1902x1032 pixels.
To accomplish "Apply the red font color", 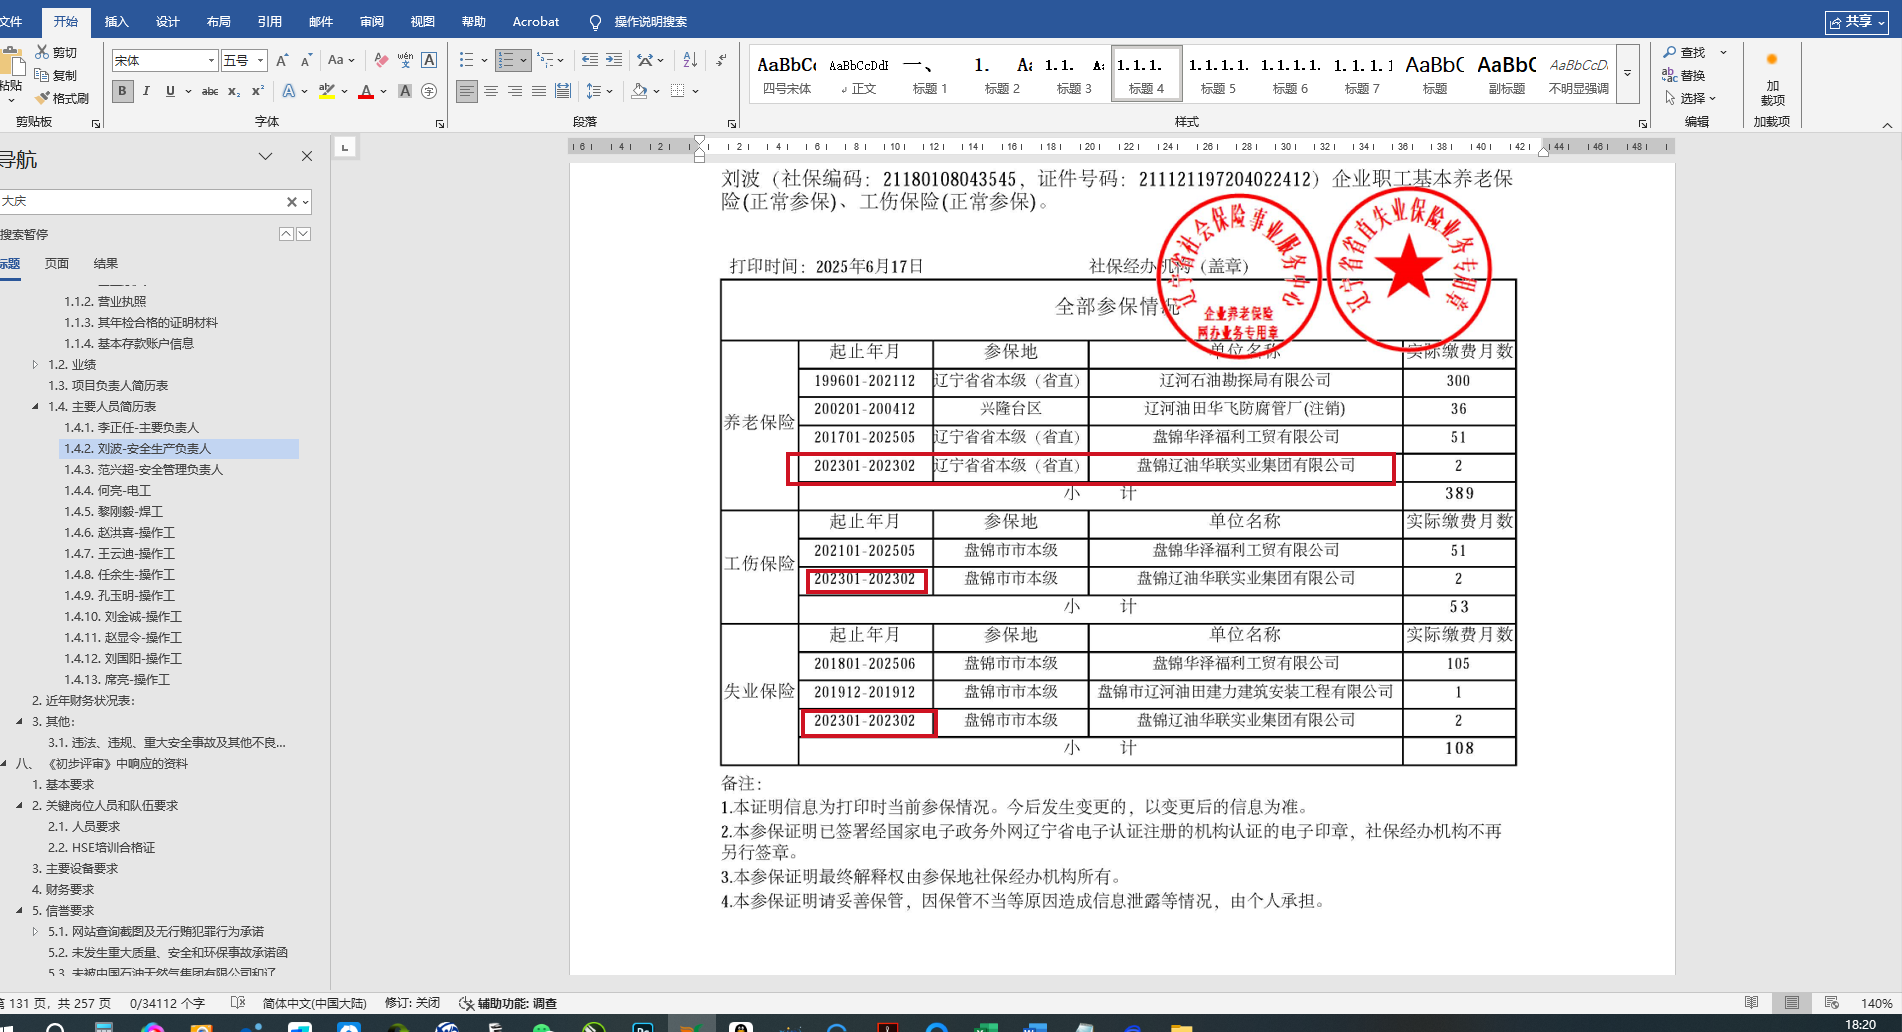I will point(366,91).
